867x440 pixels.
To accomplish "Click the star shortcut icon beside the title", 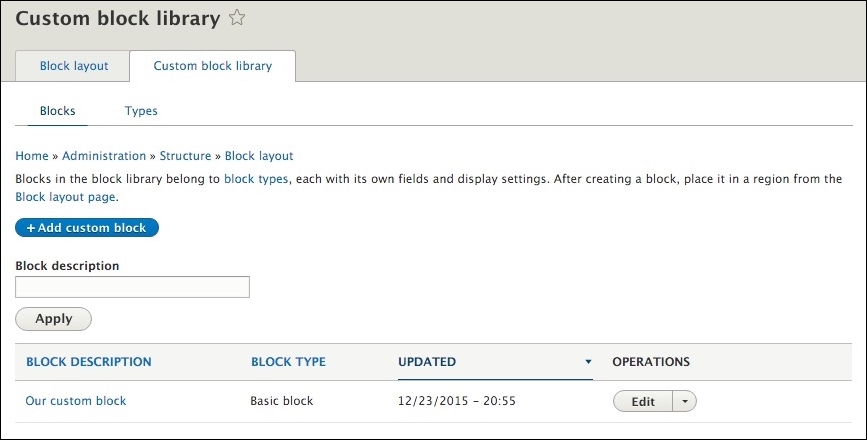I will click(x=237, y=18).
